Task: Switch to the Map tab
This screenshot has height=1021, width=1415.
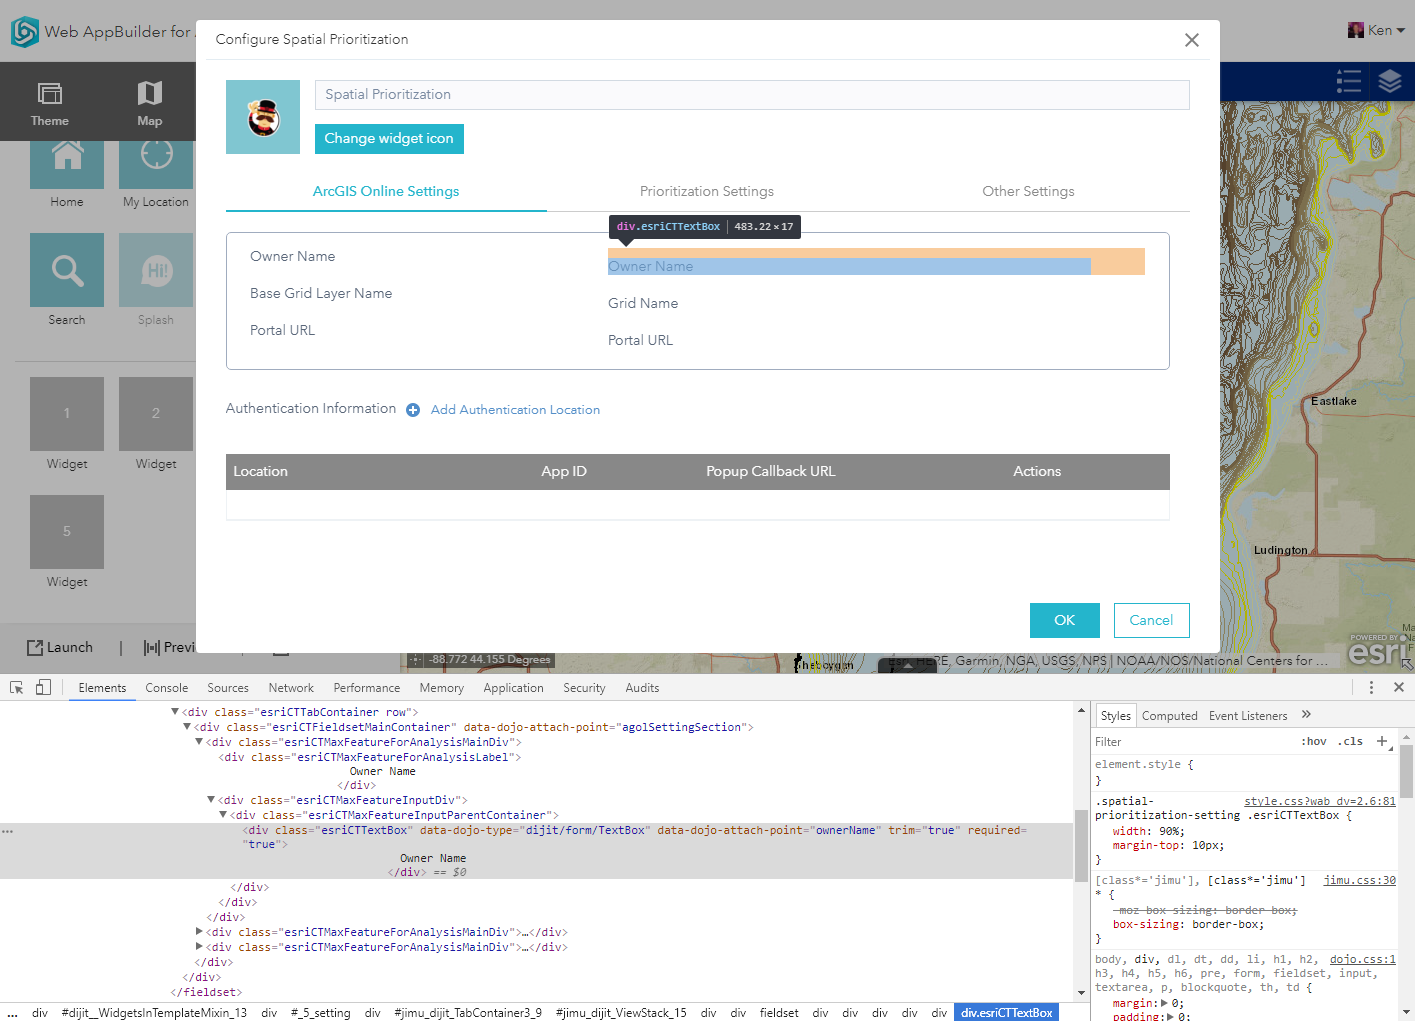Action: click(x=149, y=102)
